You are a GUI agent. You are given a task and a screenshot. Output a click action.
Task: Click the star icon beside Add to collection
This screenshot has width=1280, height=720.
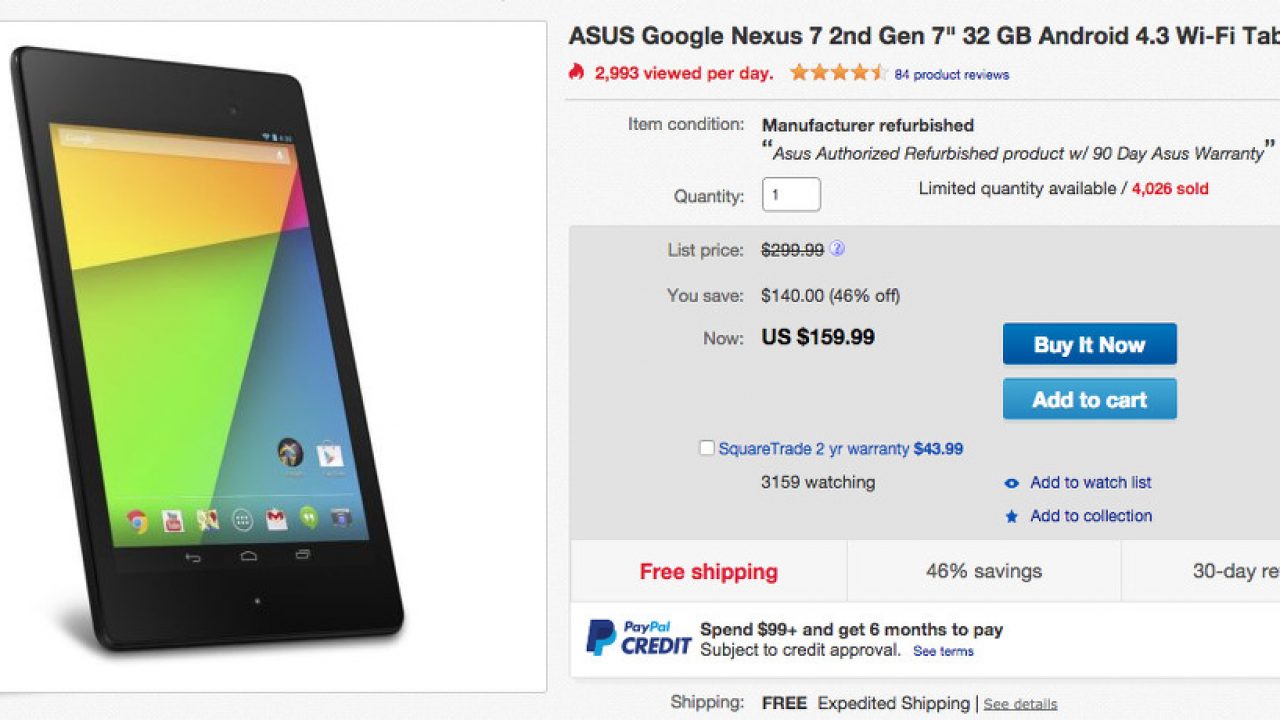click(1011, 516)
